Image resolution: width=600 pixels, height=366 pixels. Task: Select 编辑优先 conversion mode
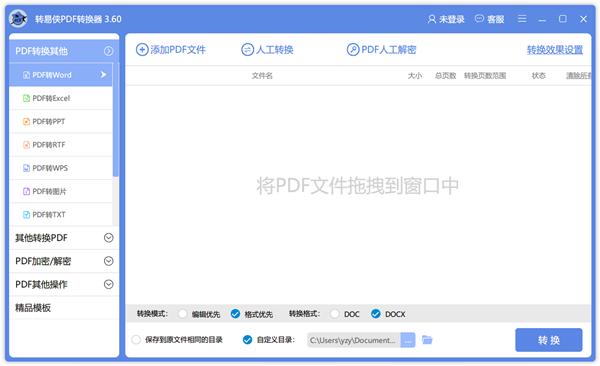(183, 314)
